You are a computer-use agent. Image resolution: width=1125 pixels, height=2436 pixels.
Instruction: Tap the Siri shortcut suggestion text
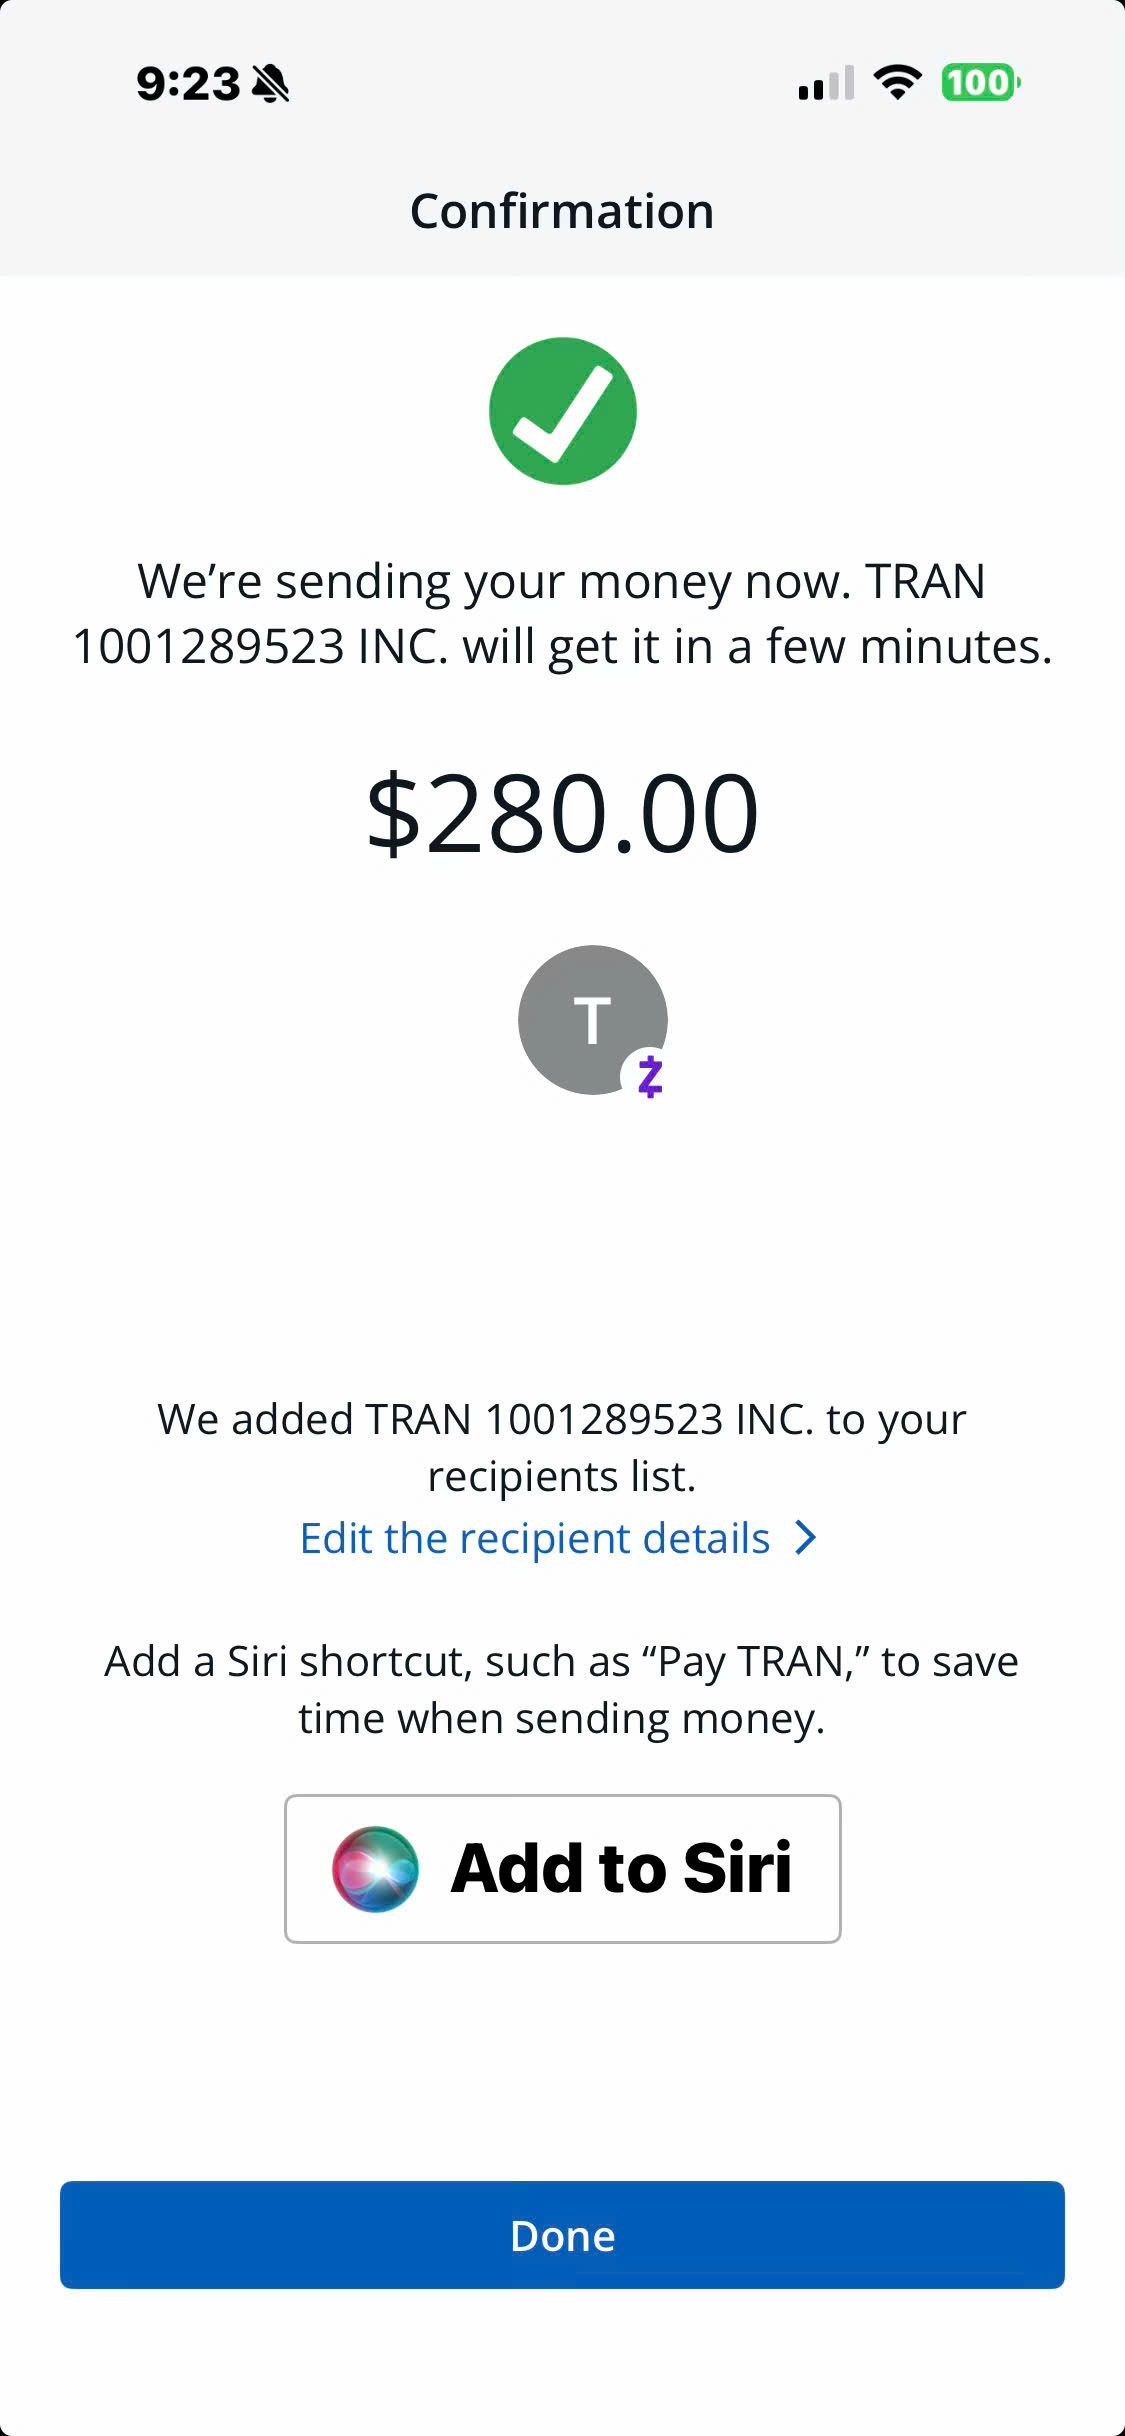[x=562, y=1689]
